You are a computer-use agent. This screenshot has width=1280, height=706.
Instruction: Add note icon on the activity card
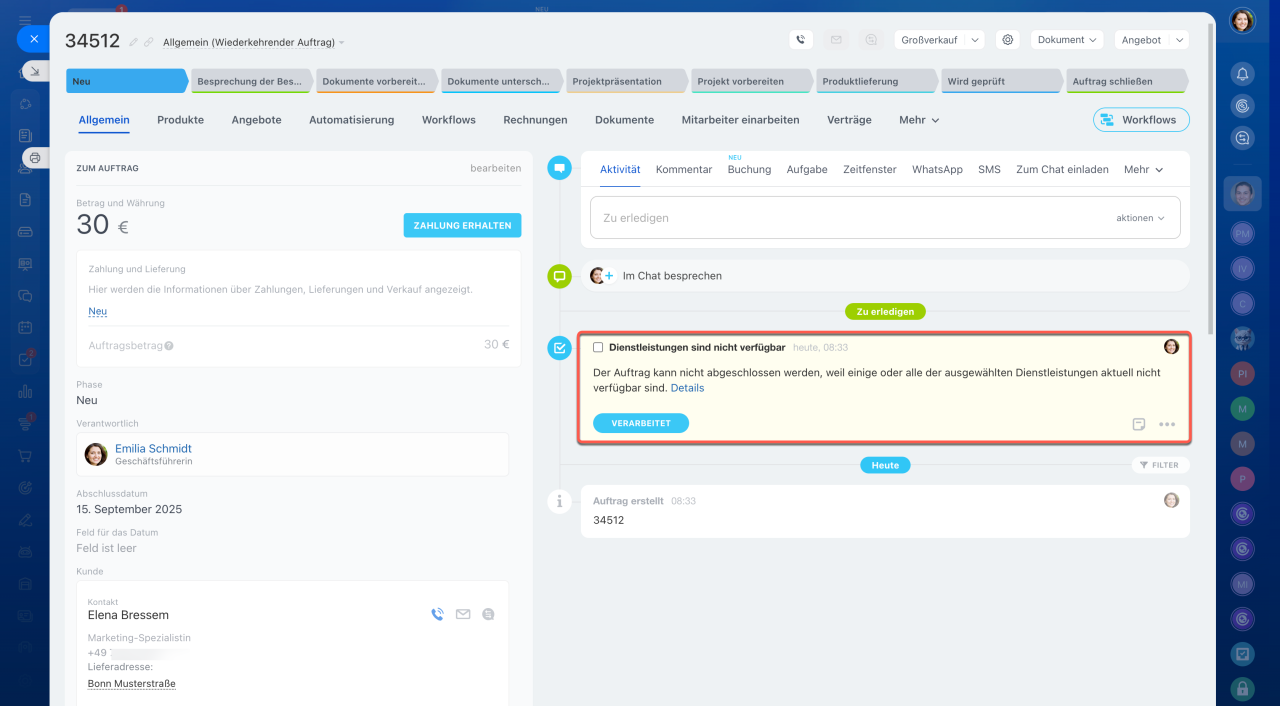click(1139, 424)
